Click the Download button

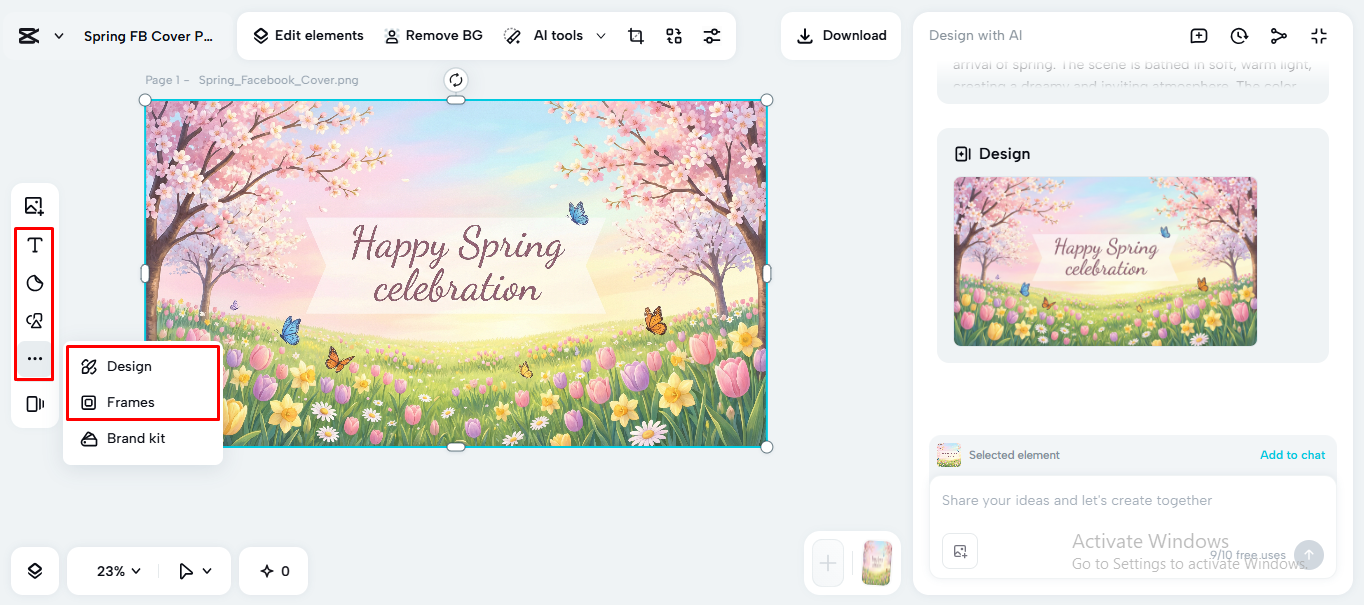(841, 36)
